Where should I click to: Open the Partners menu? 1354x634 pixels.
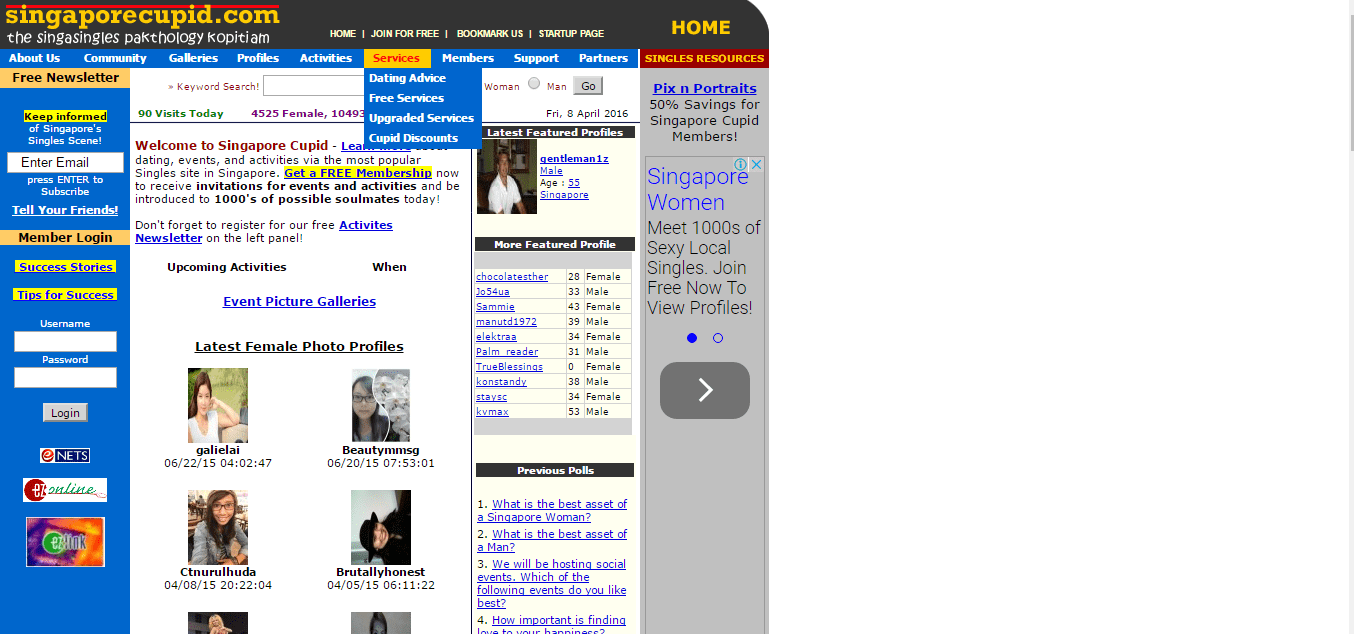coord(603,58)
